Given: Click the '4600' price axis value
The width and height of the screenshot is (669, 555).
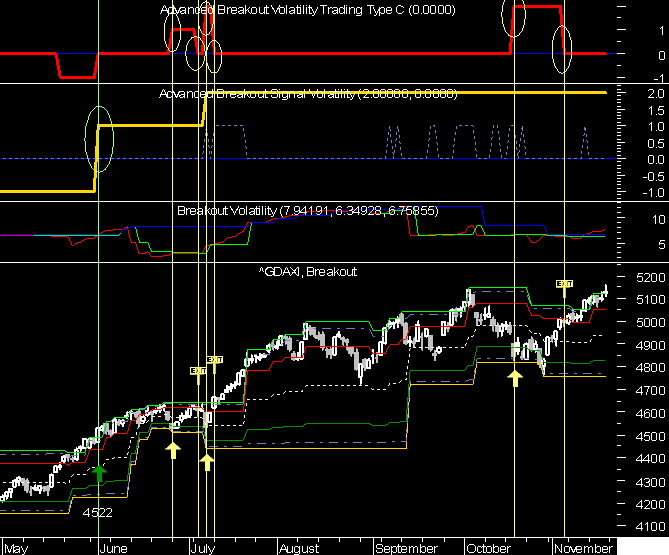Looking at the screenshot, I should pos(651,413).
